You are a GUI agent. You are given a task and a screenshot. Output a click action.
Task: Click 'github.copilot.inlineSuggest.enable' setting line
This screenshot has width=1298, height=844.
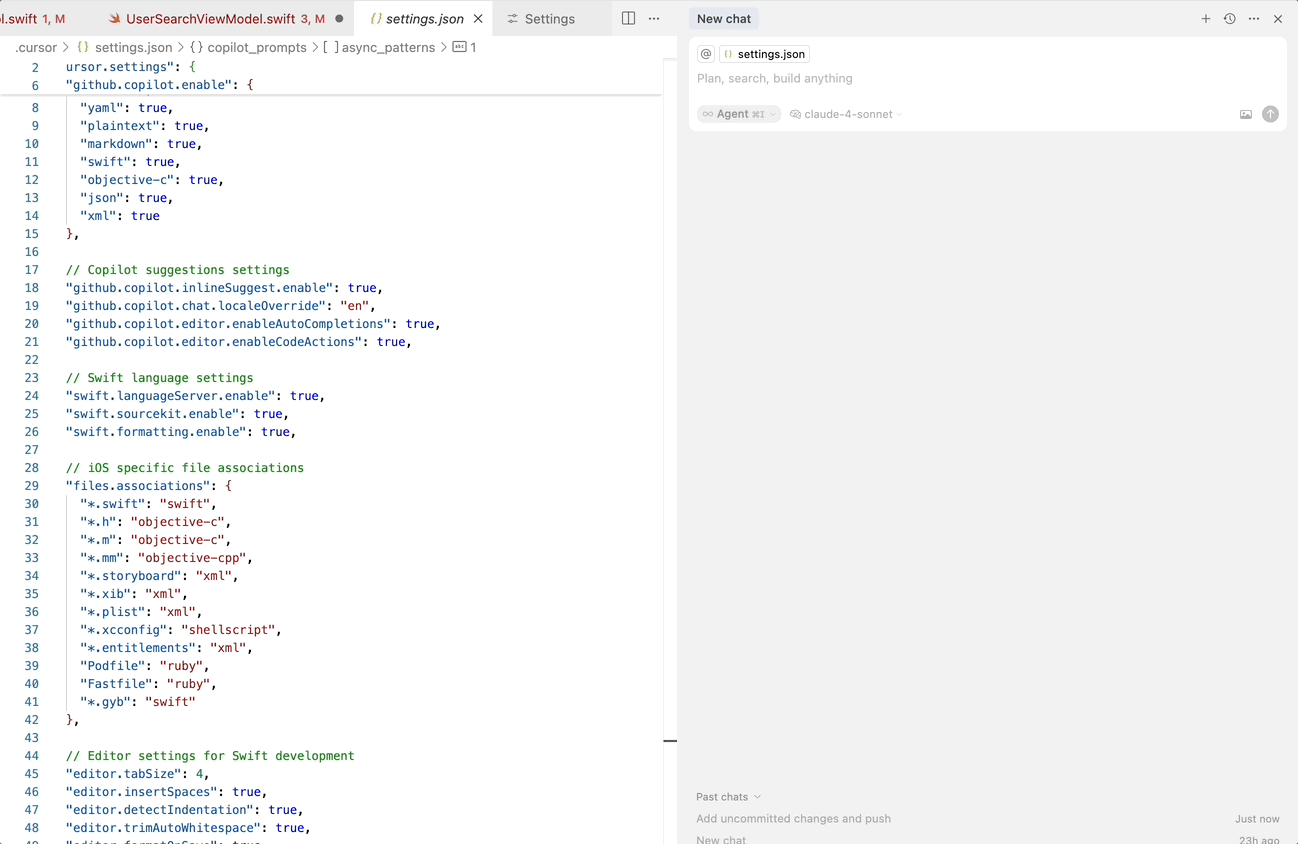pyautogui.click(x=225, y=288)
